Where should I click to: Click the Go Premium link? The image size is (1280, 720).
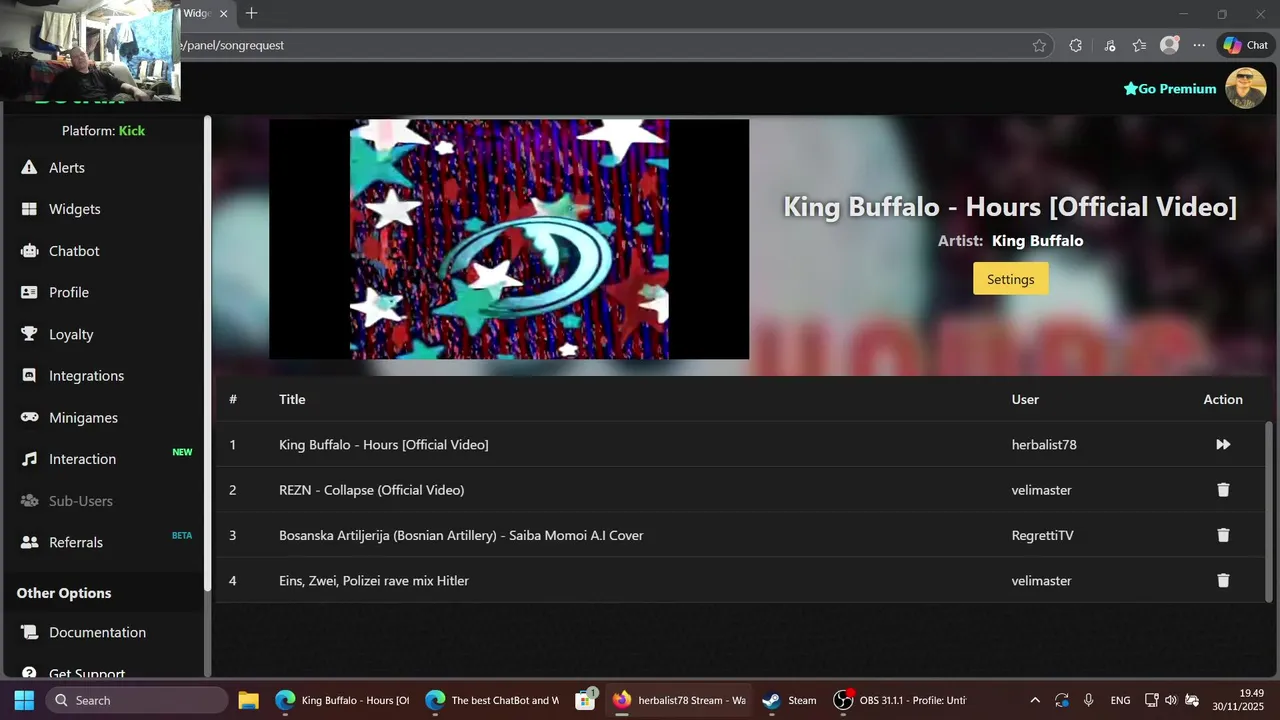click(x=1170, y=89)
